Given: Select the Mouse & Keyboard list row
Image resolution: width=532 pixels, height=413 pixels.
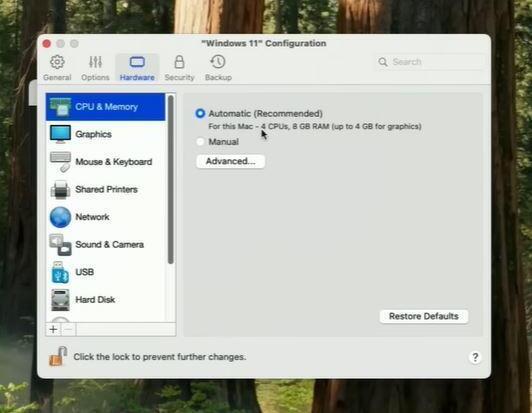Looking at the screenshot, I should (106, 162).
